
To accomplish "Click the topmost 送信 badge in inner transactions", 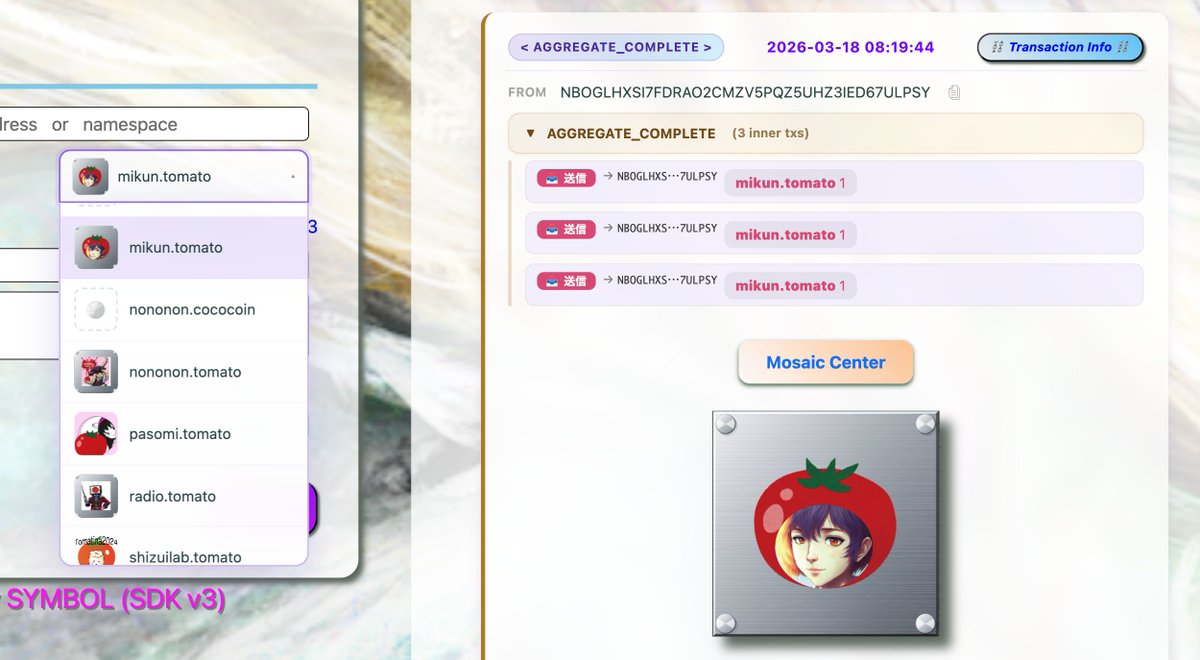I will [566, 178].
